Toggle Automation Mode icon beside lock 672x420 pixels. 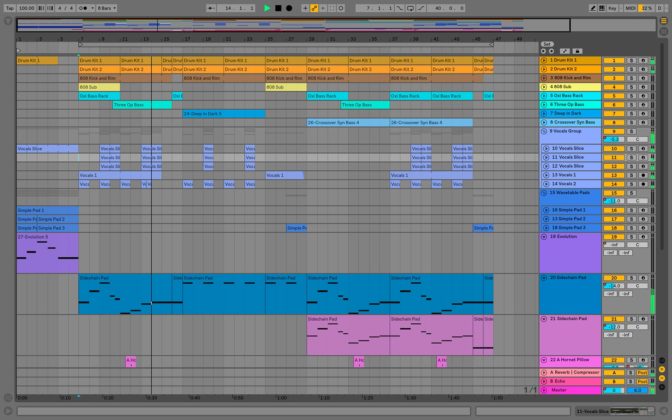point(565,51)
